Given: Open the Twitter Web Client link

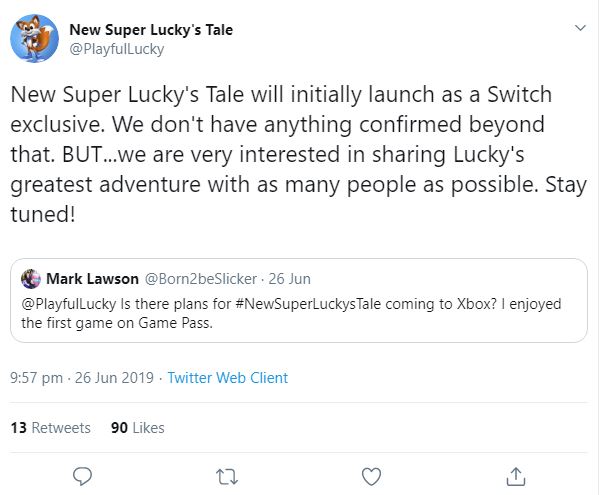Looking at the screenshot, I should [x=227, y=378].
